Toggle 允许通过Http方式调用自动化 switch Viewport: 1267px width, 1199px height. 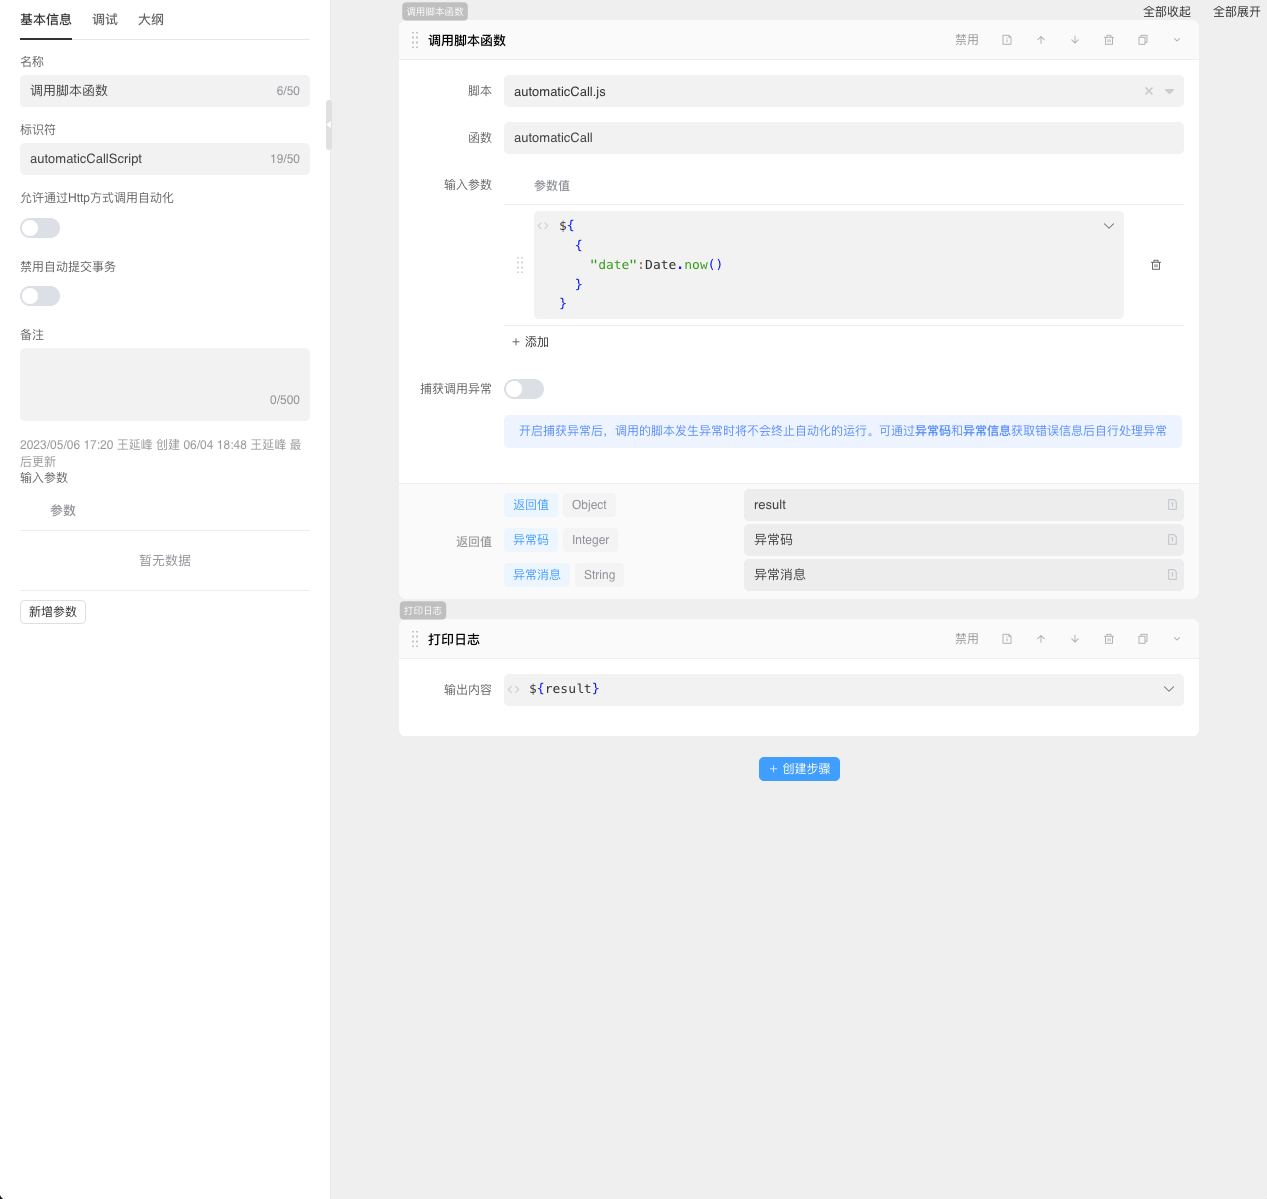(x=40, y=228)
